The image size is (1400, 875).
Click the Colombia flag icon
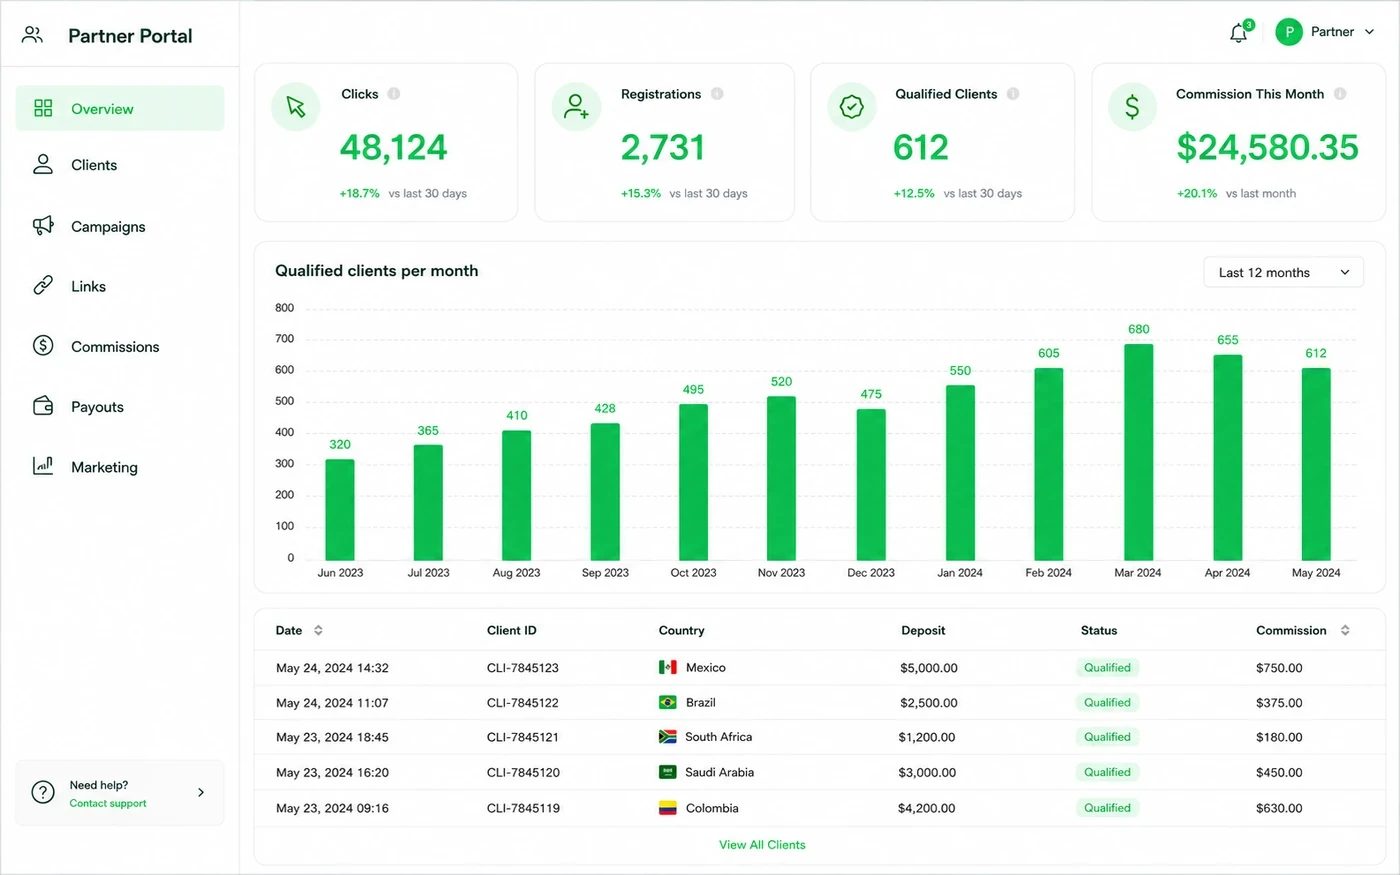point(667,807)
